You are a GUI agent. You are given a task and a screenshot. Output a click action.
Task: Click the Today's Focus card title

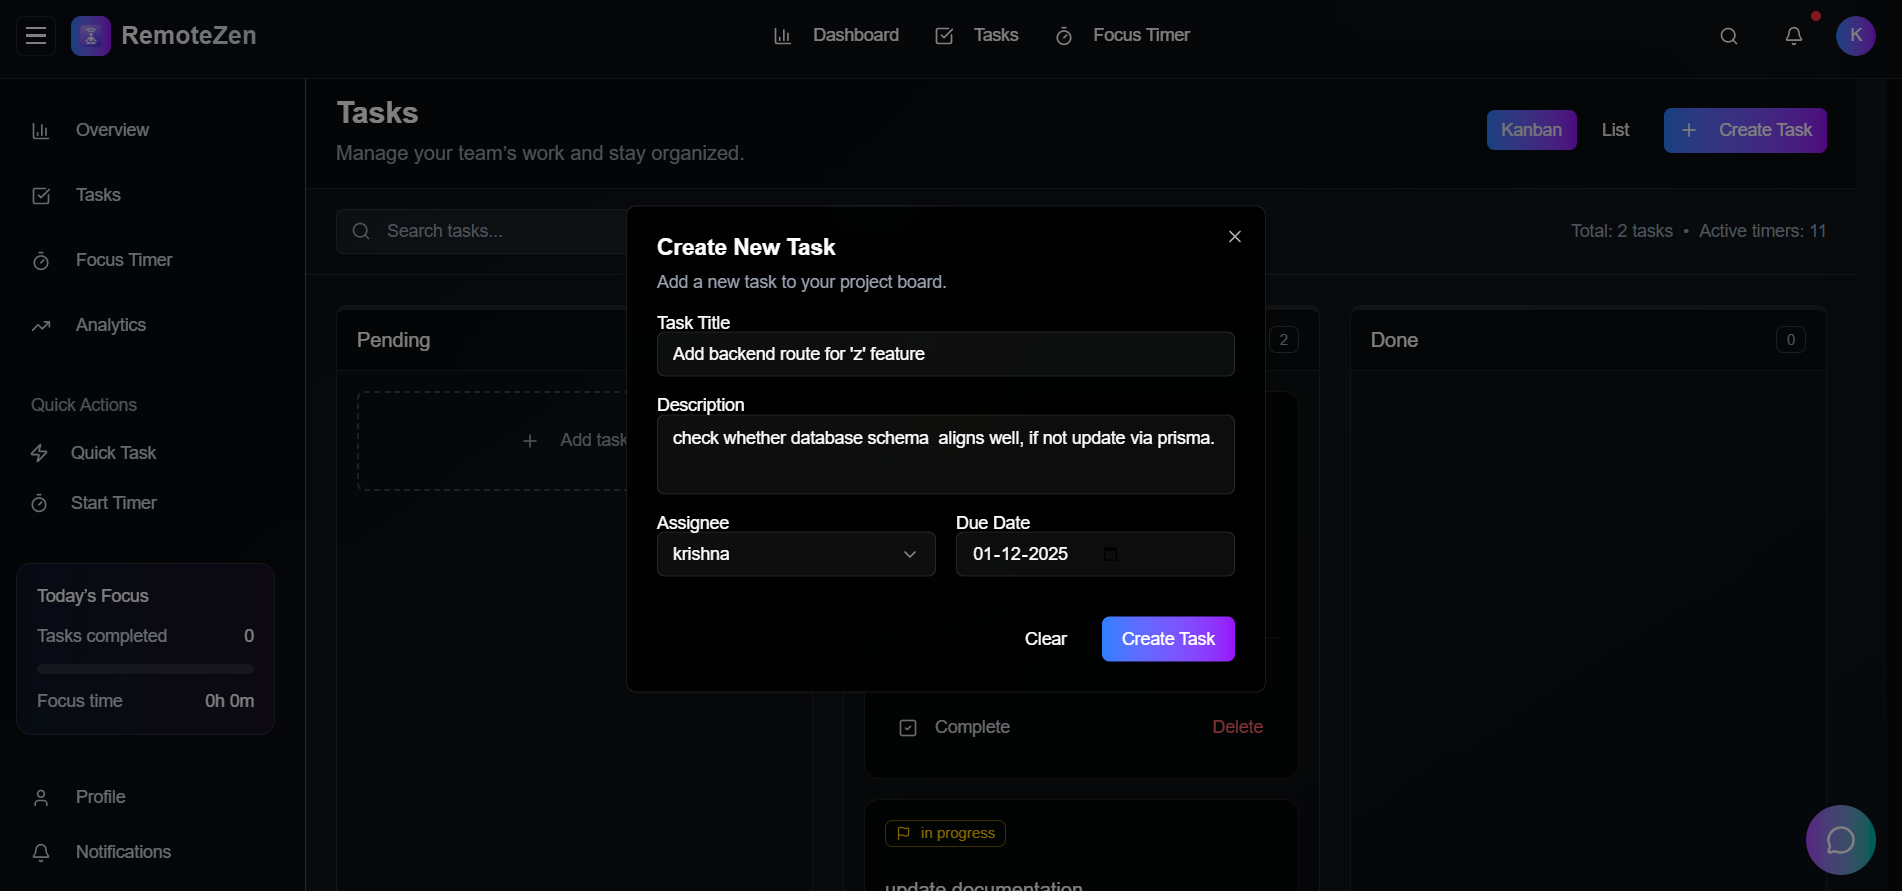click(x=93, y=596)
